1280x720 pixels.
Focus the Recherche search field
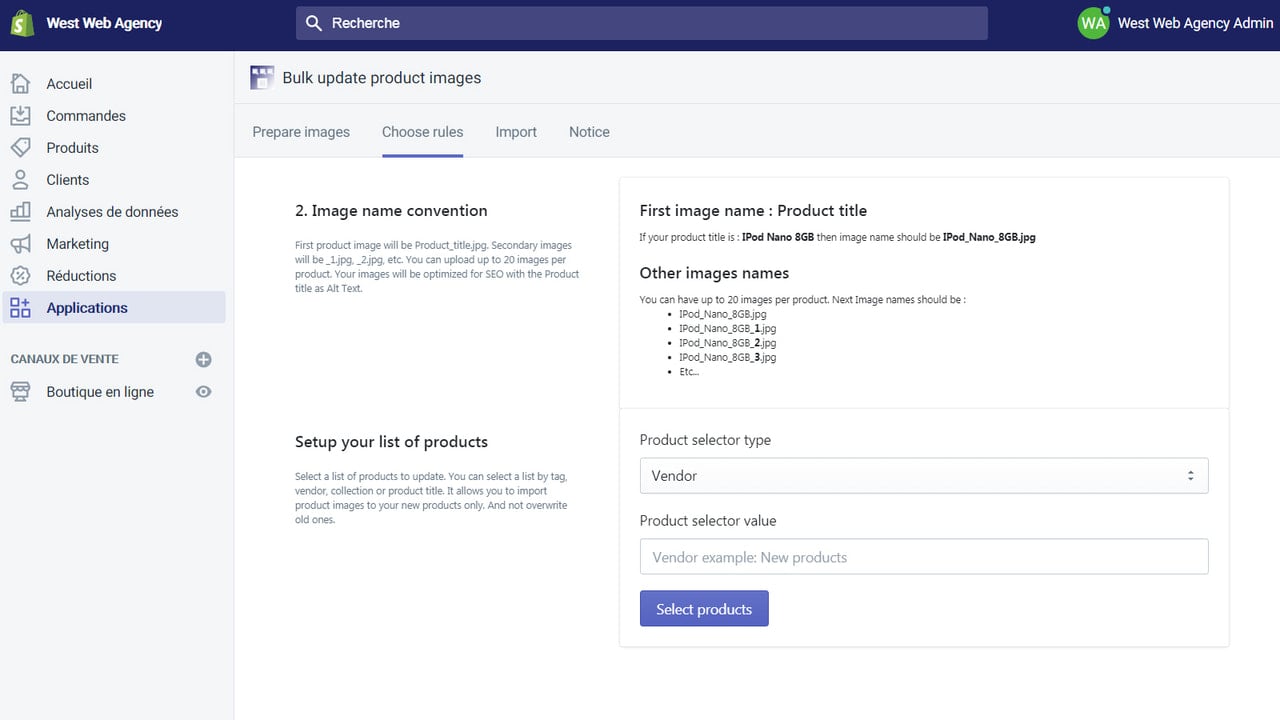[641, 23]
